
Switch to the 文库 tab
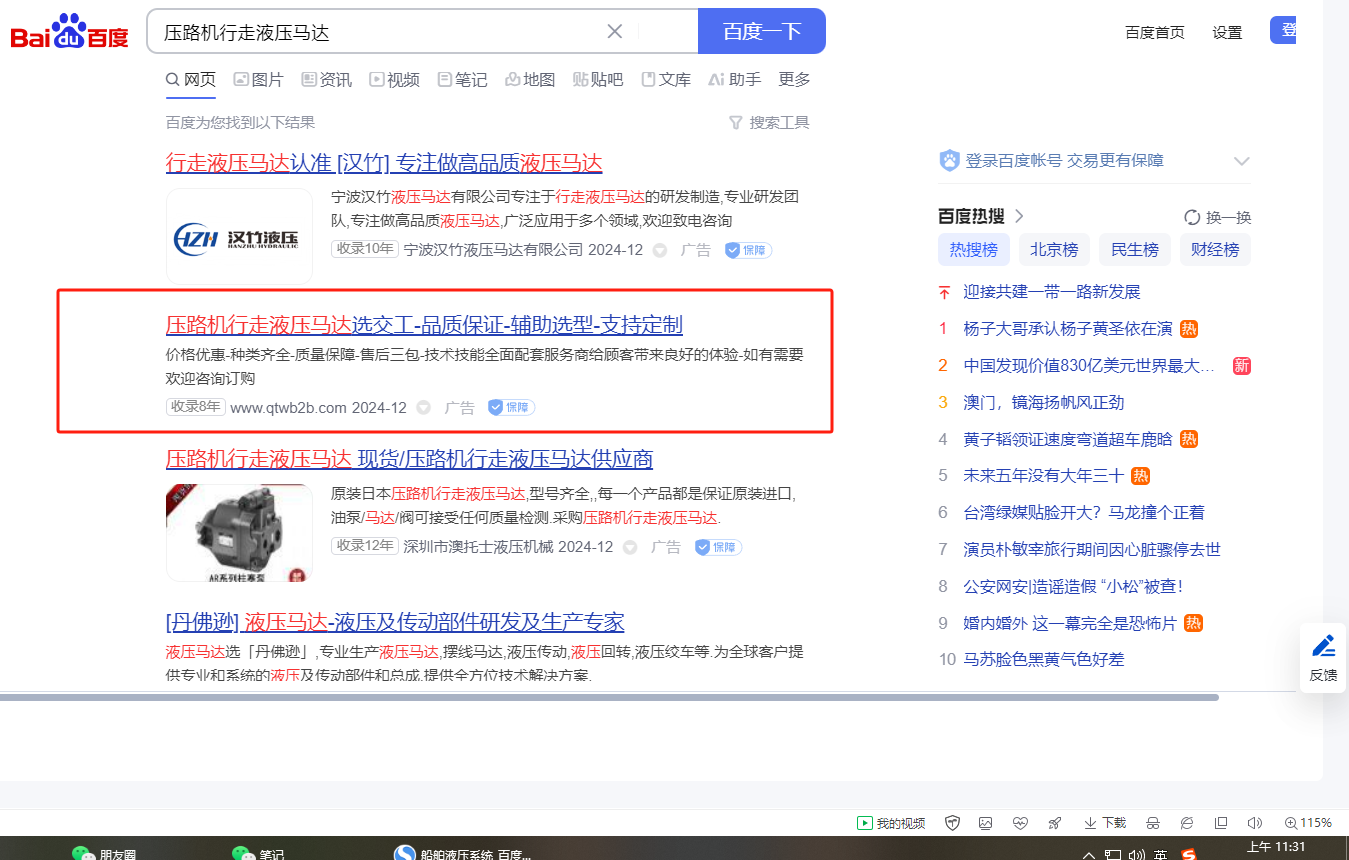(666, 80)
